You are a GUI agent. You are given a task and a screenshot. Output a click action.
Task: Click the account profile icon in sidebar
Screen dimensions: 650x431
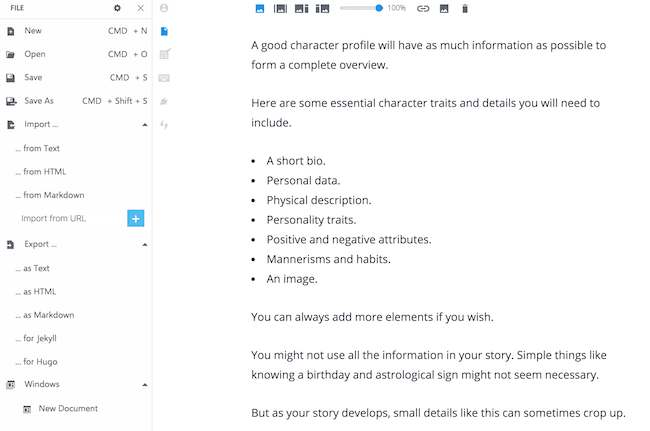164,8
